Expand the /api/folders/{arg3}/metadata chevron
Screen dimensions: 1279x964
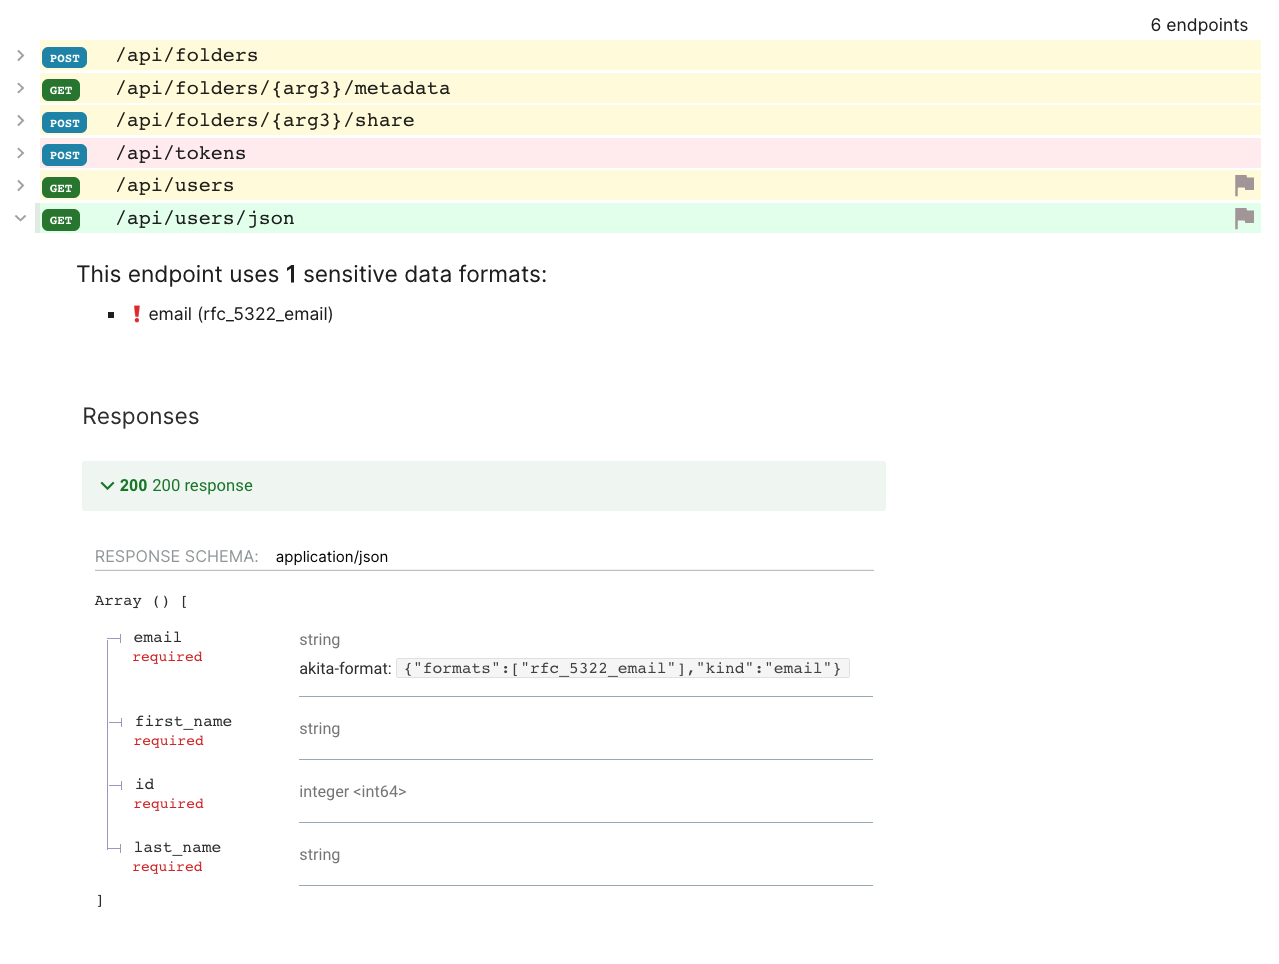coord(20,88)
